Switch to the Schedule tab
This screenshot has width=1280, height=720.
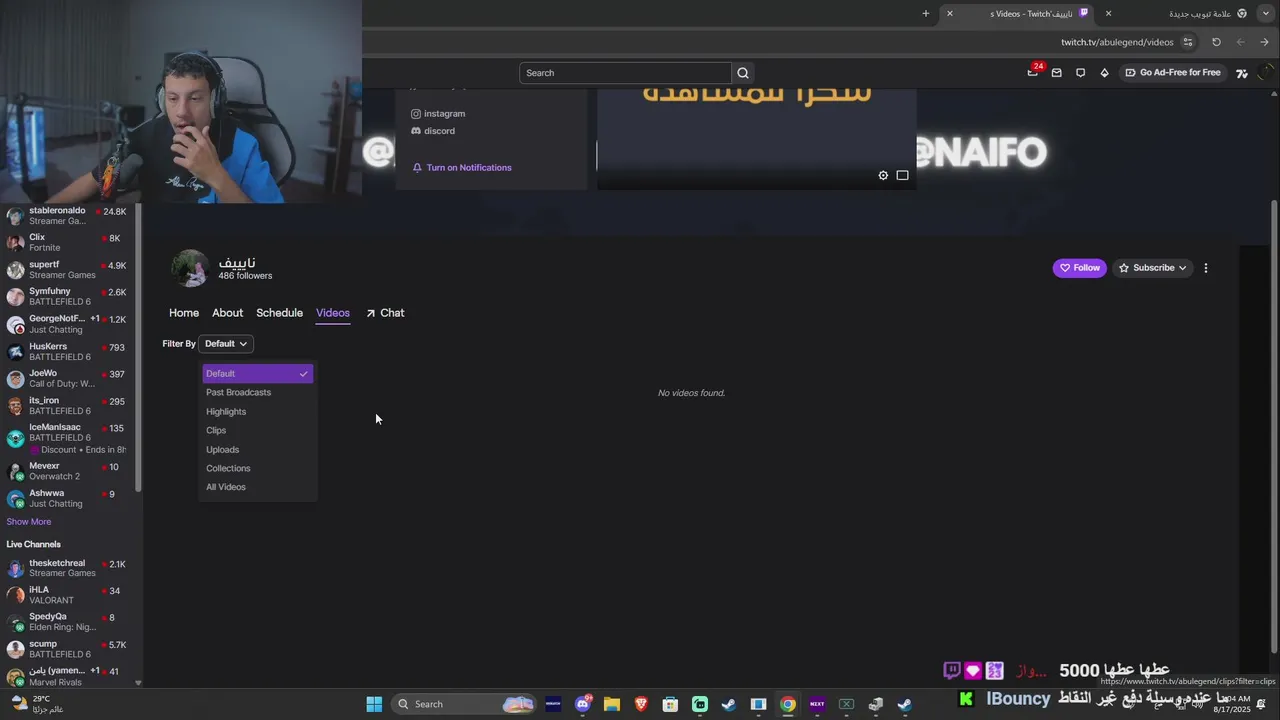tap(279, 313)
